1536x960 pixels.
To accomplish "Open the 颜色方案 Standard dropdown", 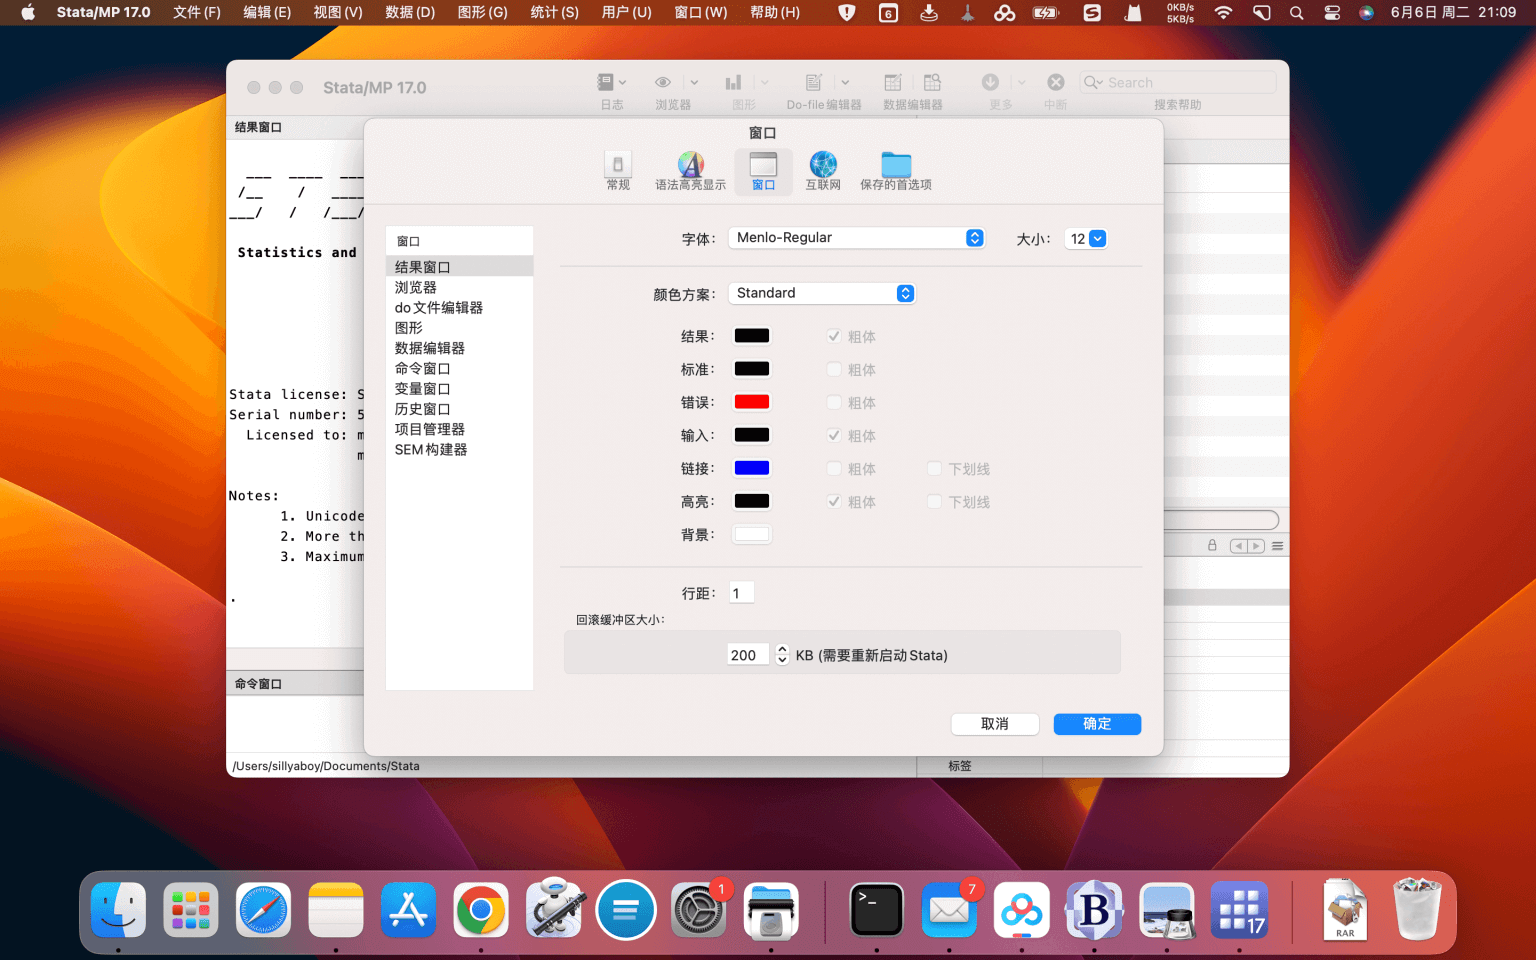I will click(x=822, y=293).
